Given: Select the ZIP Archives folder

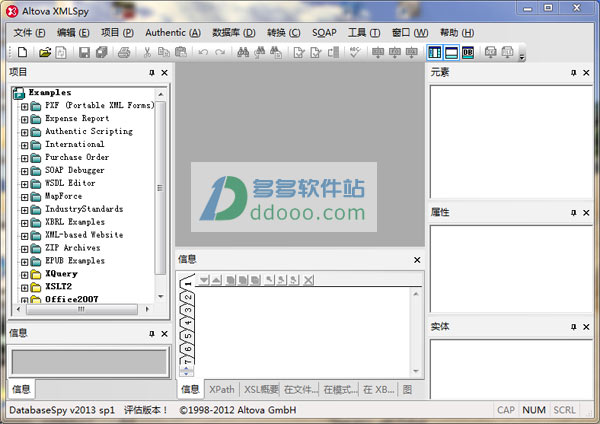Looking at the screenshot, I should click(73, 248).
